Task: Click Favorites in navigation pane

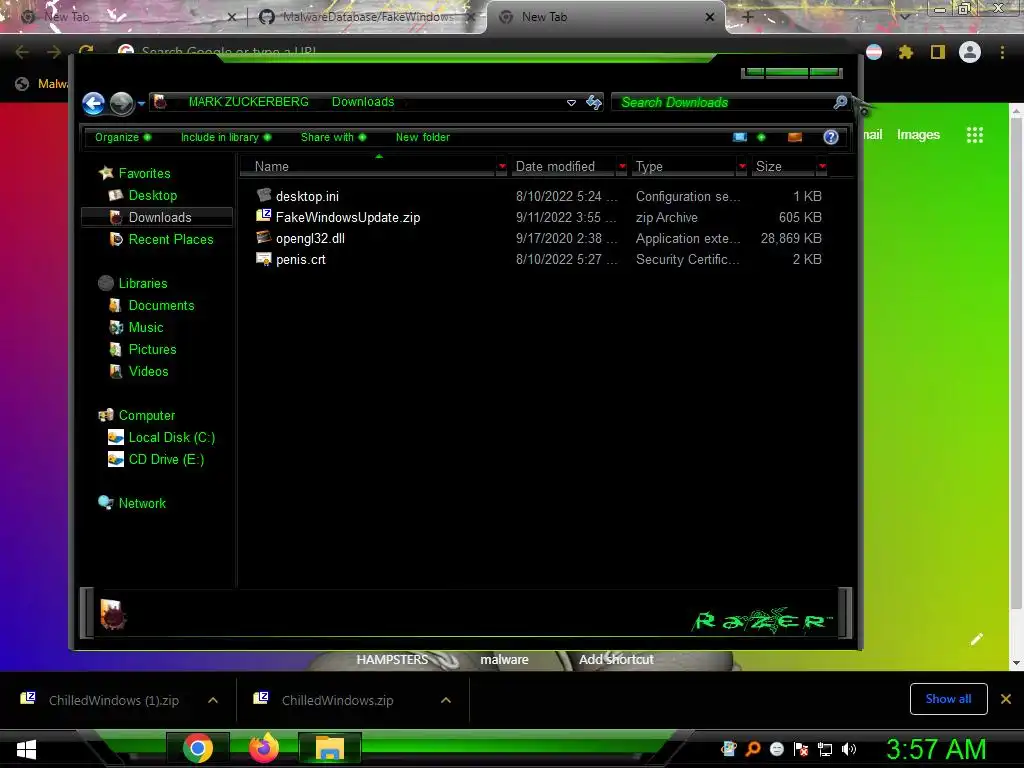Action: (x=144, y=173)
